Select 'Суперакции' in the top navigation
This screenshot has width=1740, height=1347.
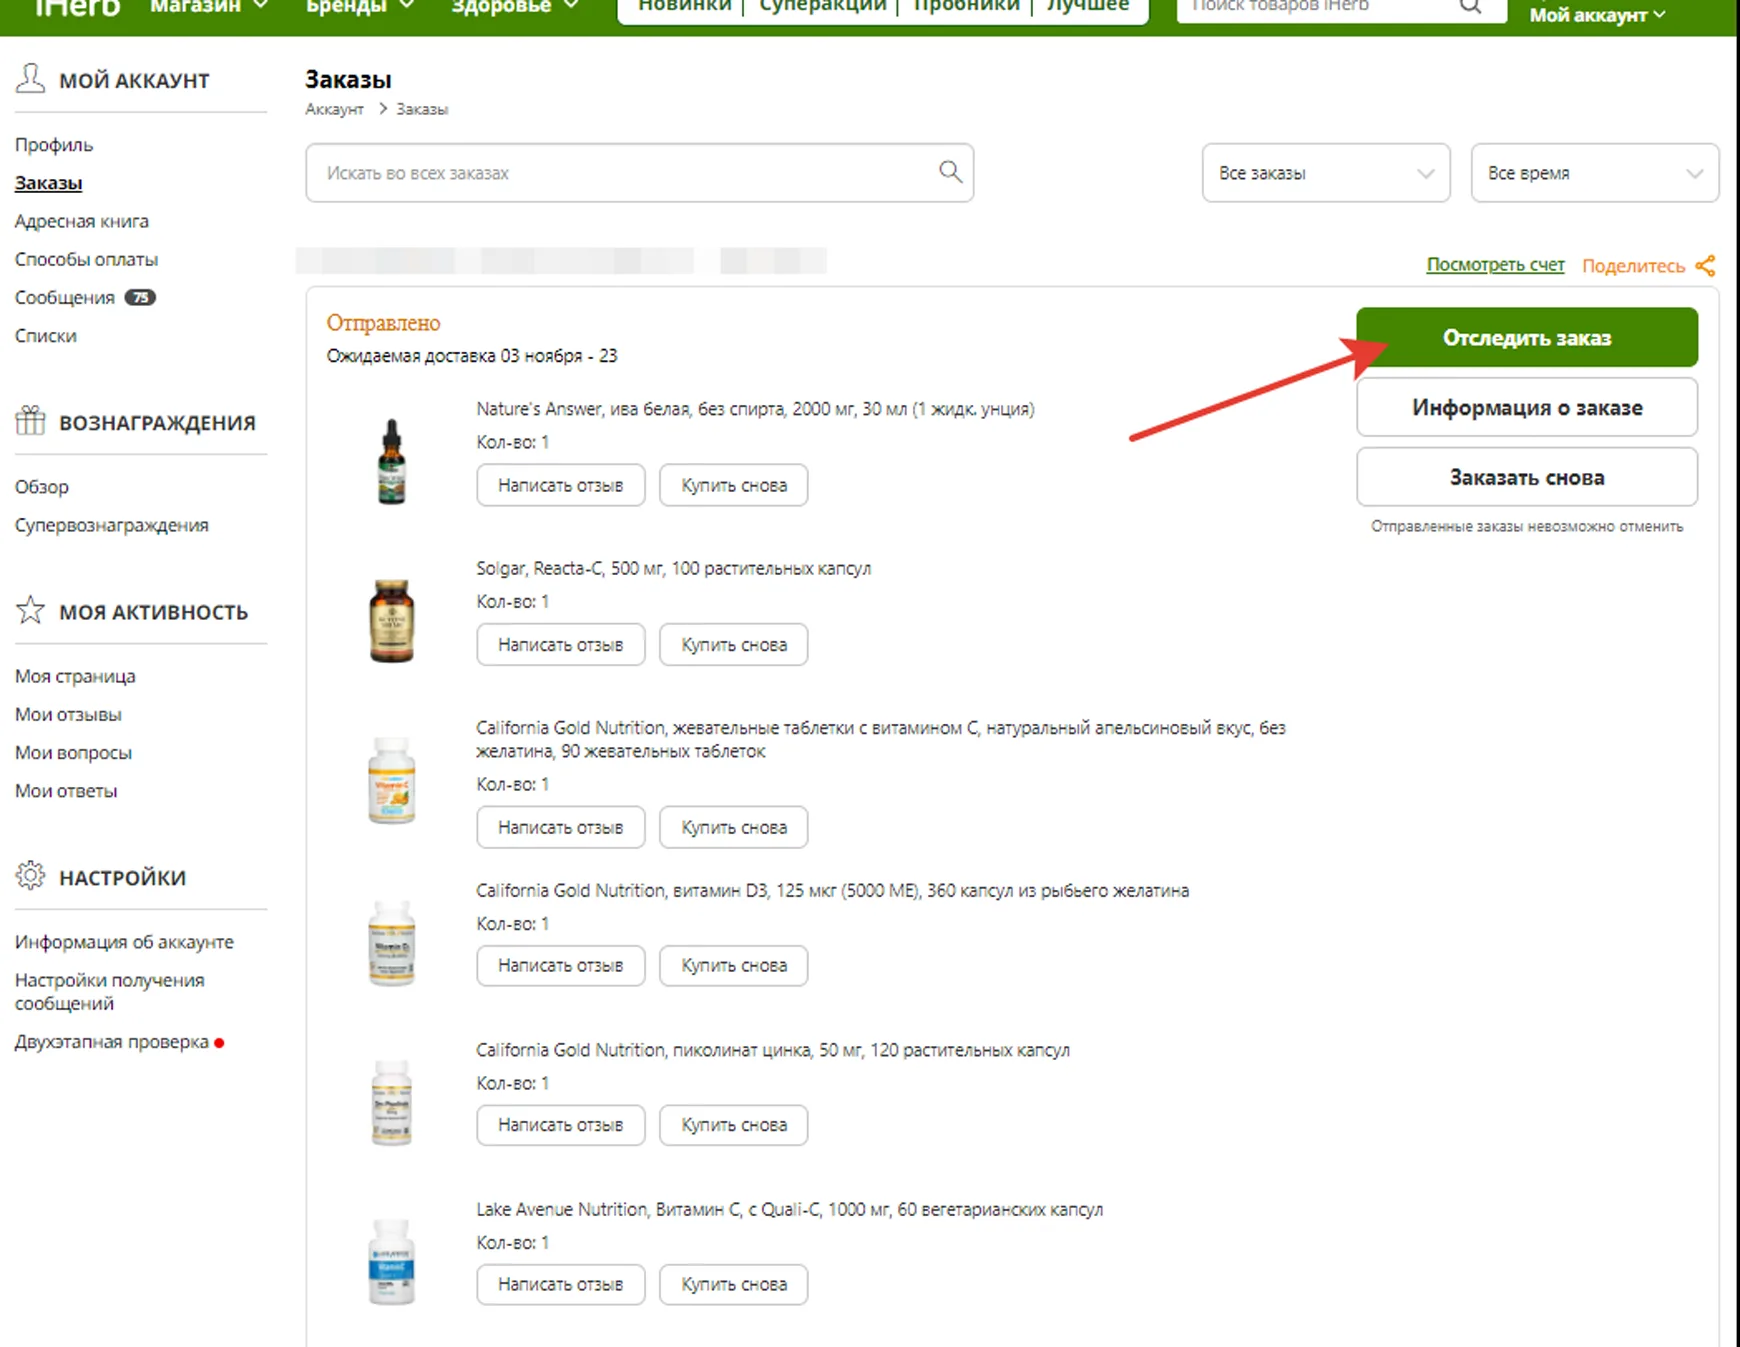[821, 5]
